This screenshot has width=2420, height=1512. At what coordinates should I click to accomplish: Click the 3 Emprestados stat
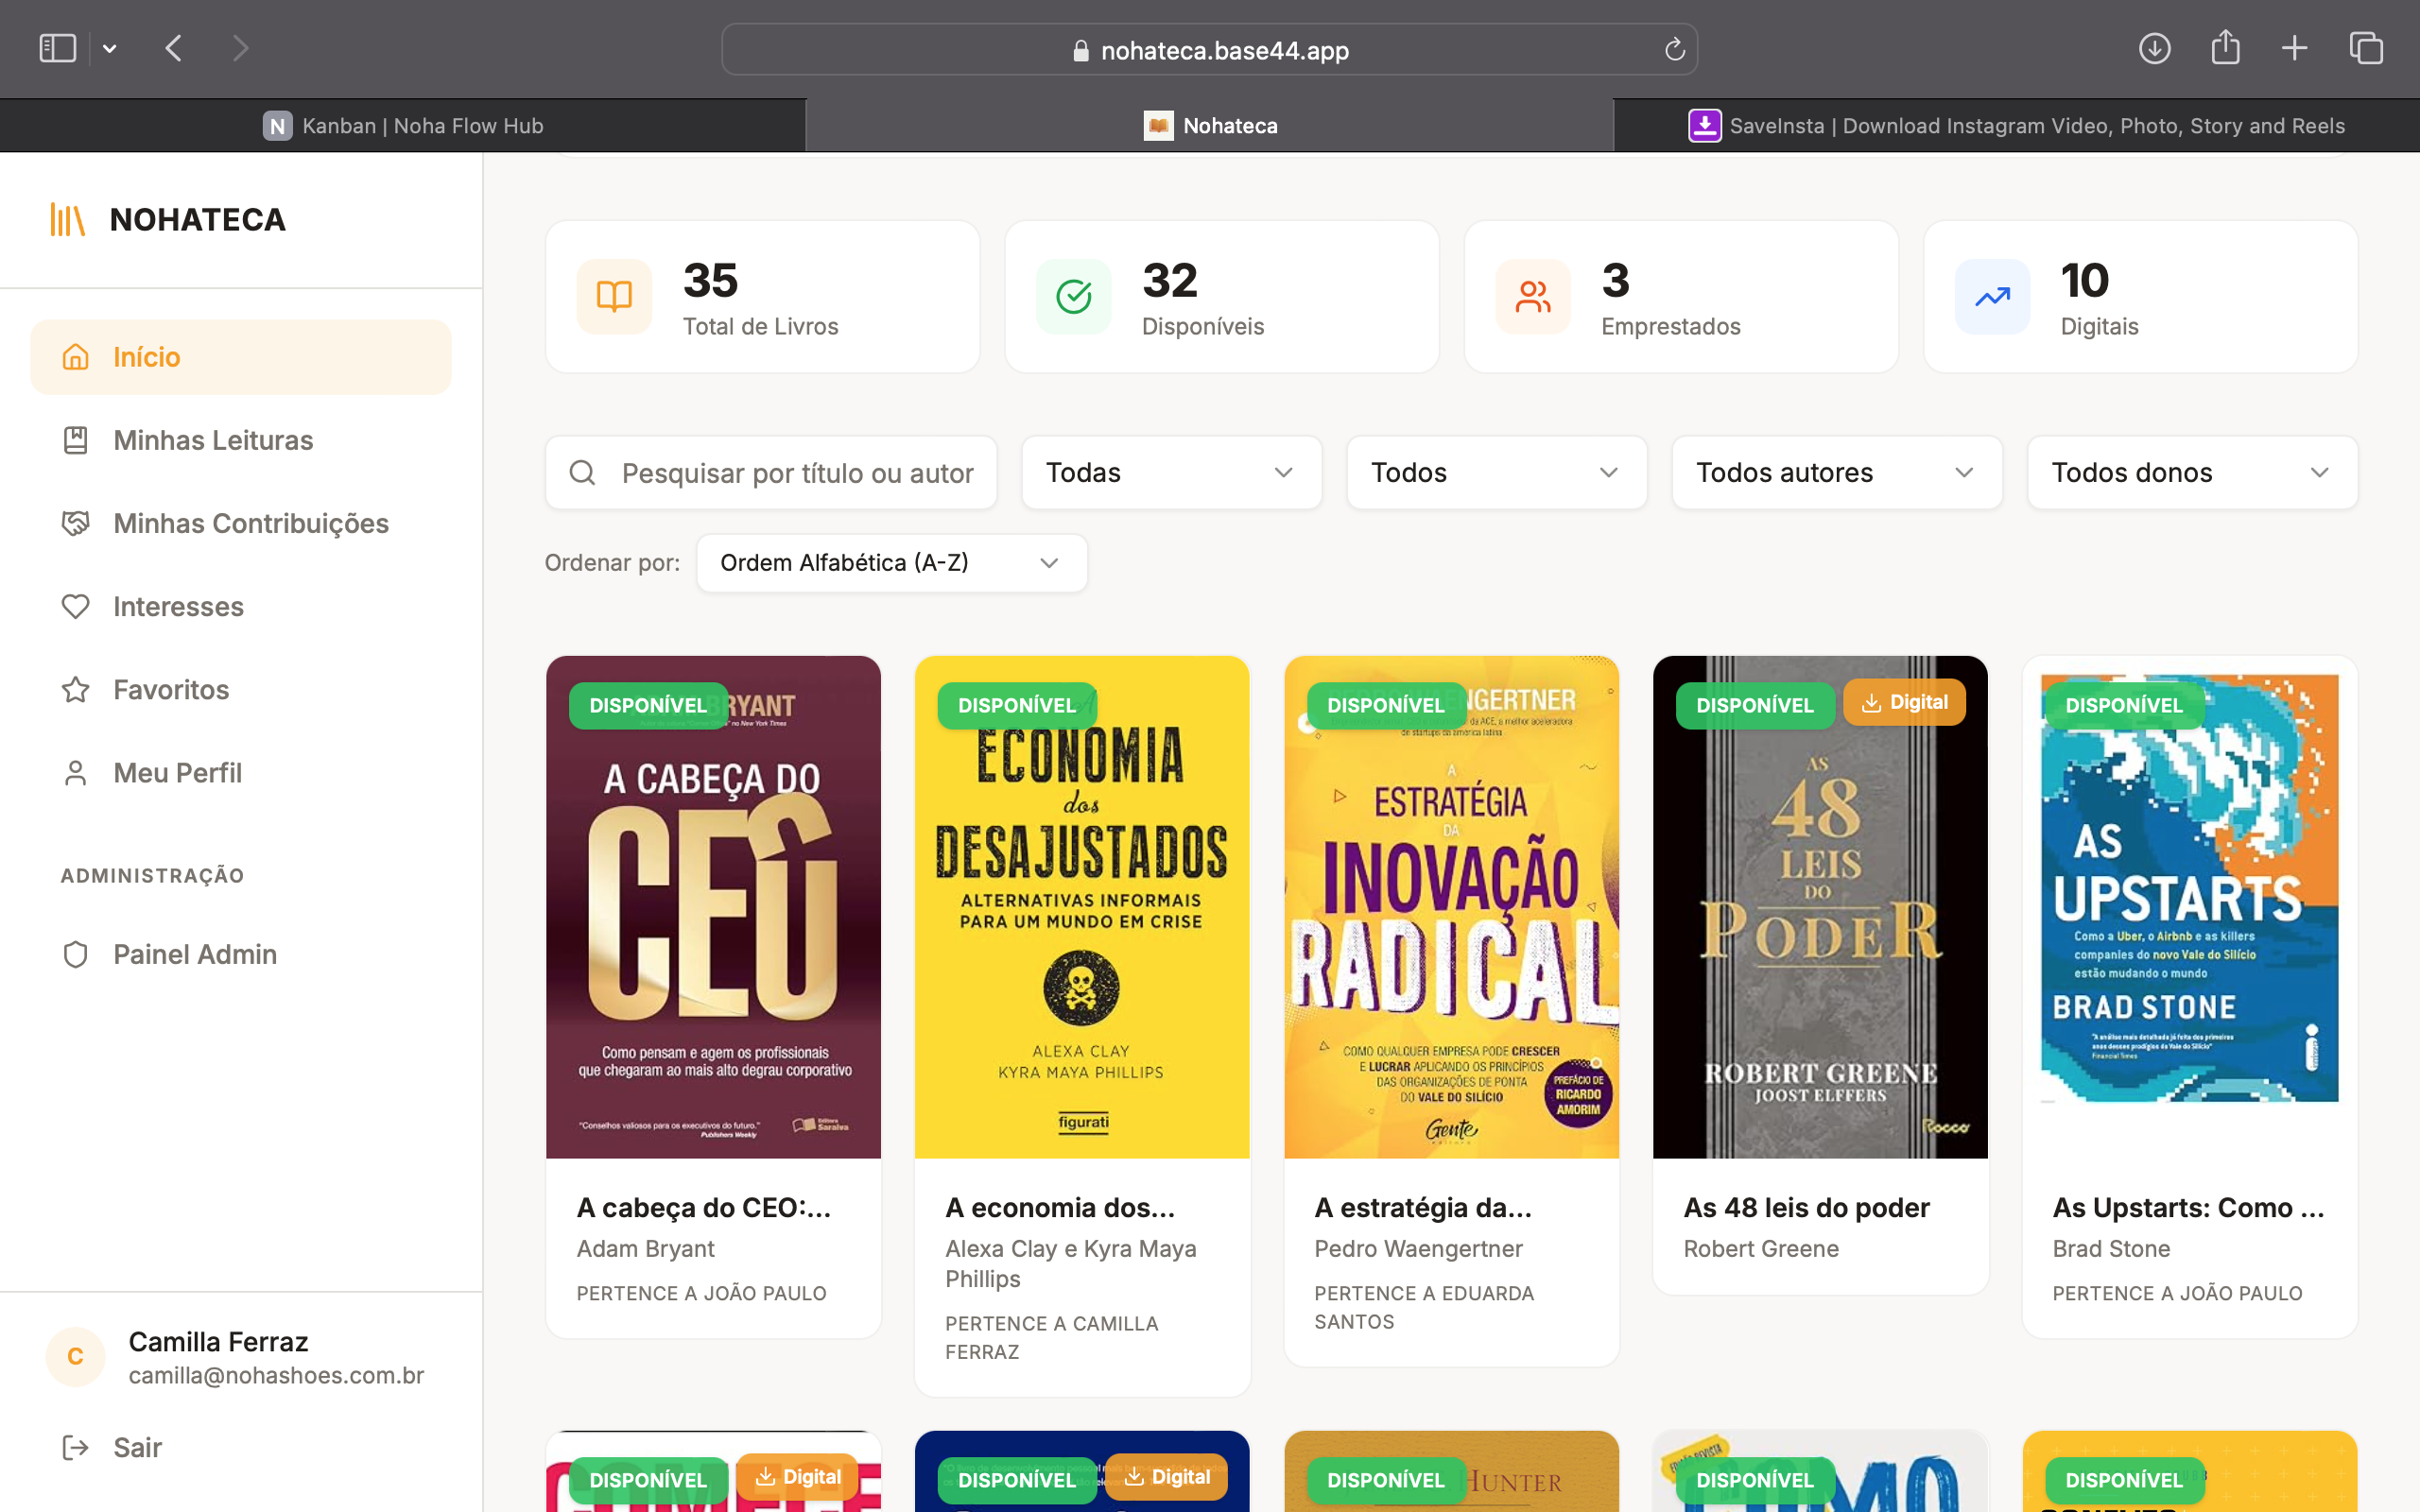(1681, 297)
